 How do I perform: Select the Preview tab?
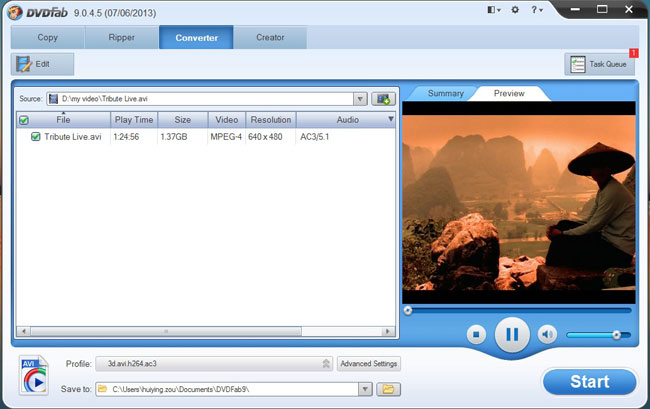pyautogui.click(x=509, y=94)
